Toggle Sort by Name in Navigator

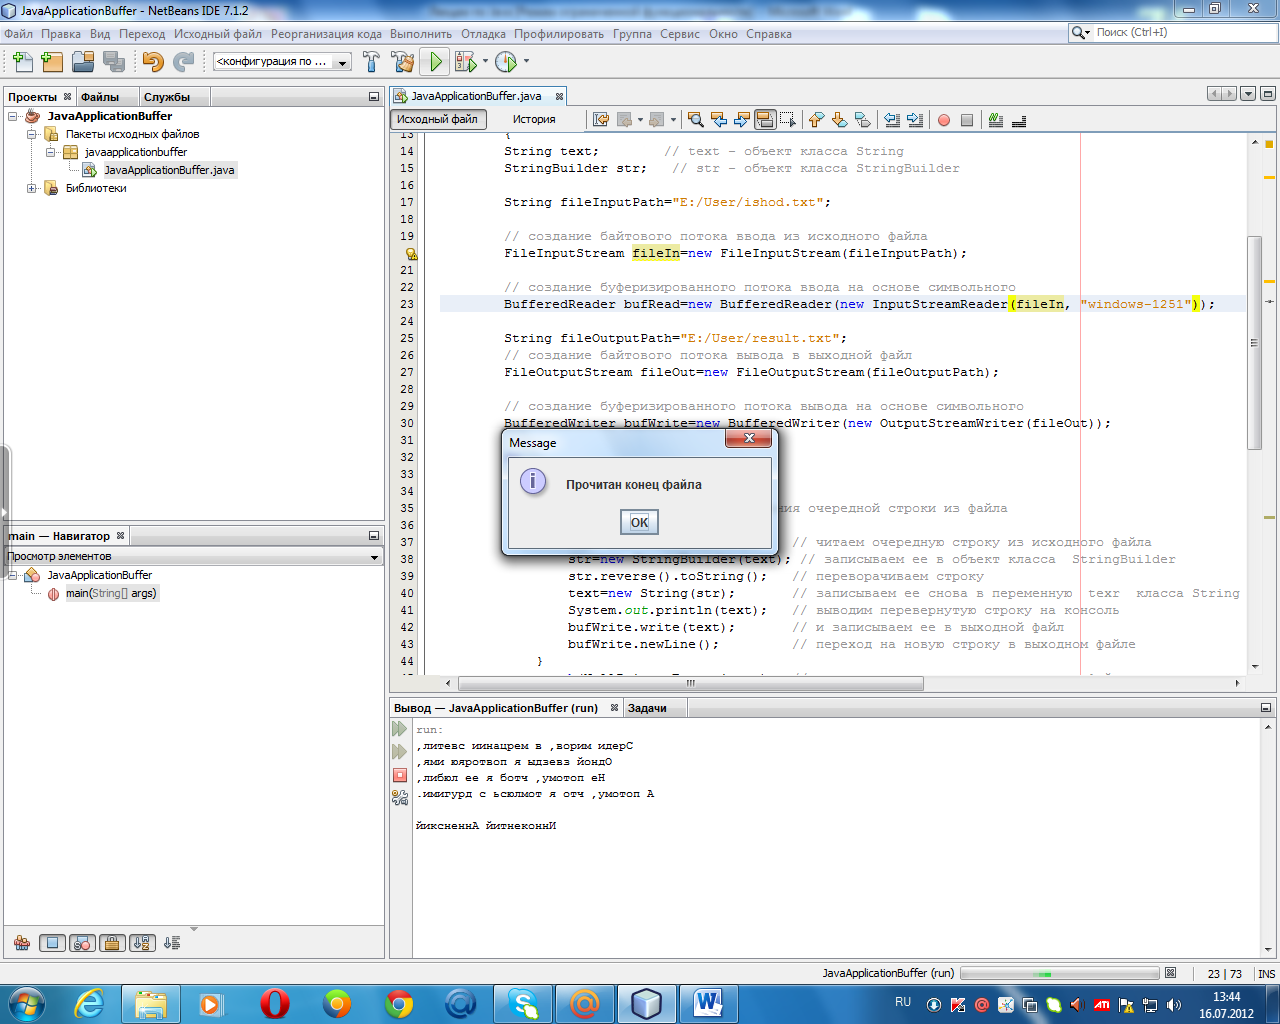(143, 943)
